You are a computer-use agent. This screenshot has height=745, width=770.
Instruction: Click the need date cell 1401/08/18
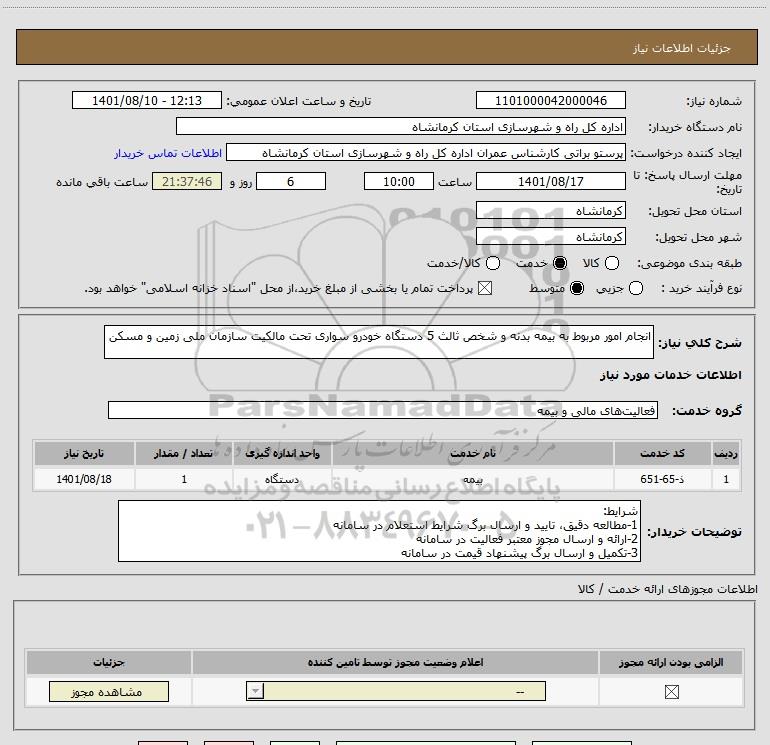(x=84, y=479)
